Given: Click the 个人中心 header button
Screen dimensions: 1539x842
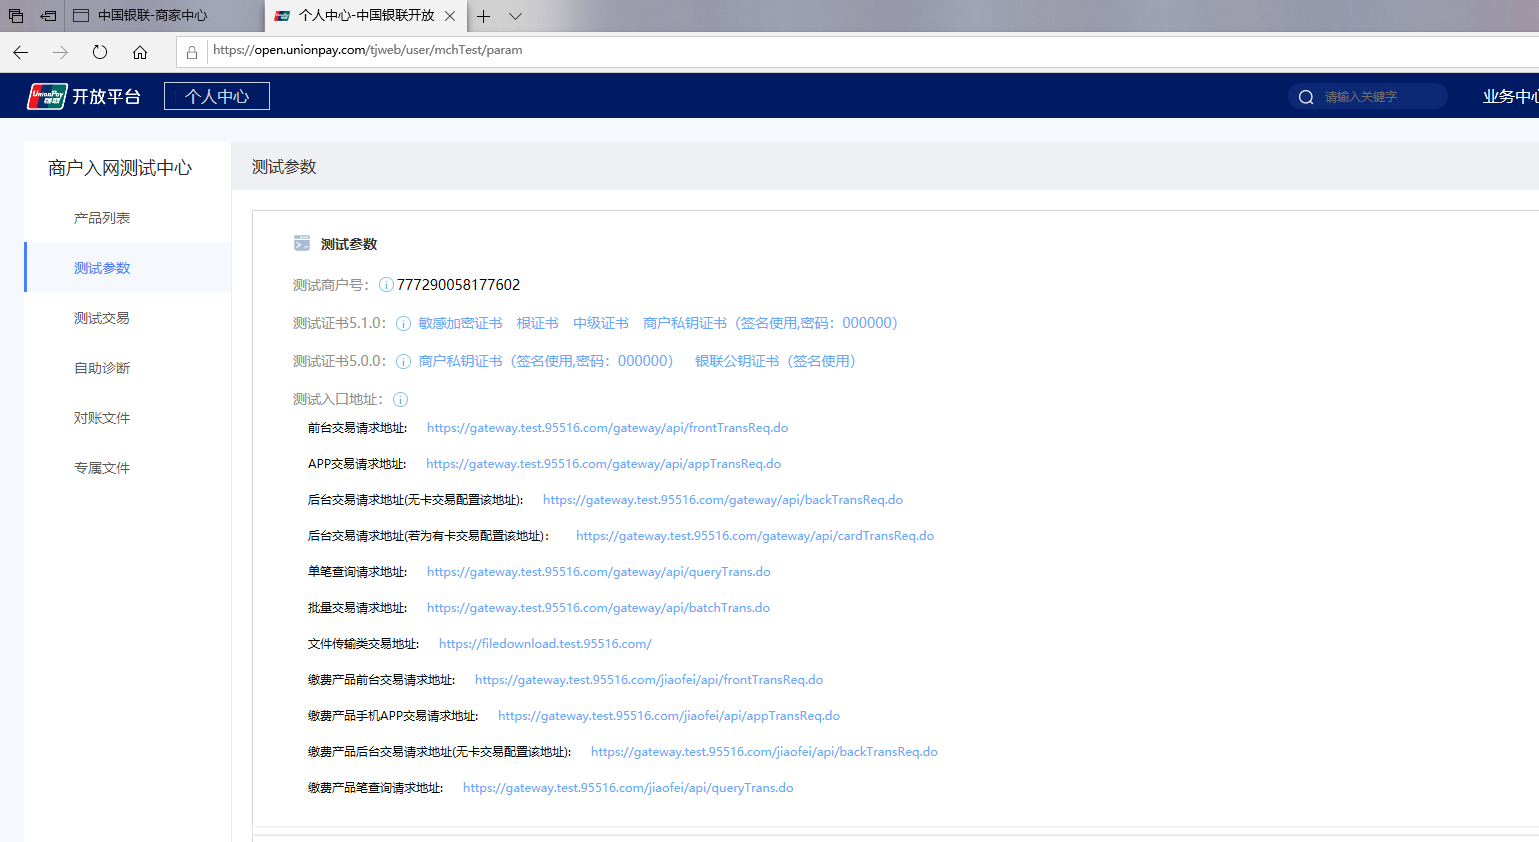Looking at the screenshot, I should pyautogui.click(x=217, y=96).
